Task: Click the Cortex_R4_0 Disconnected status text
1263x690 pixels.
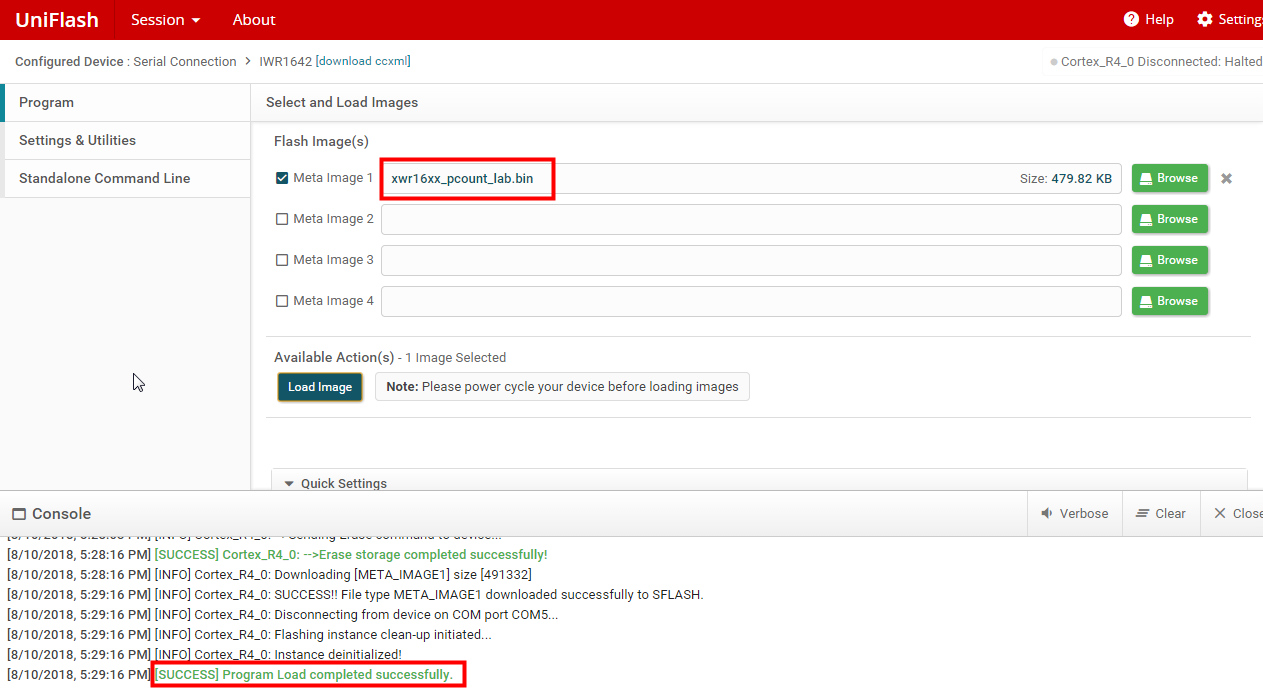Action: point(1161,62)
